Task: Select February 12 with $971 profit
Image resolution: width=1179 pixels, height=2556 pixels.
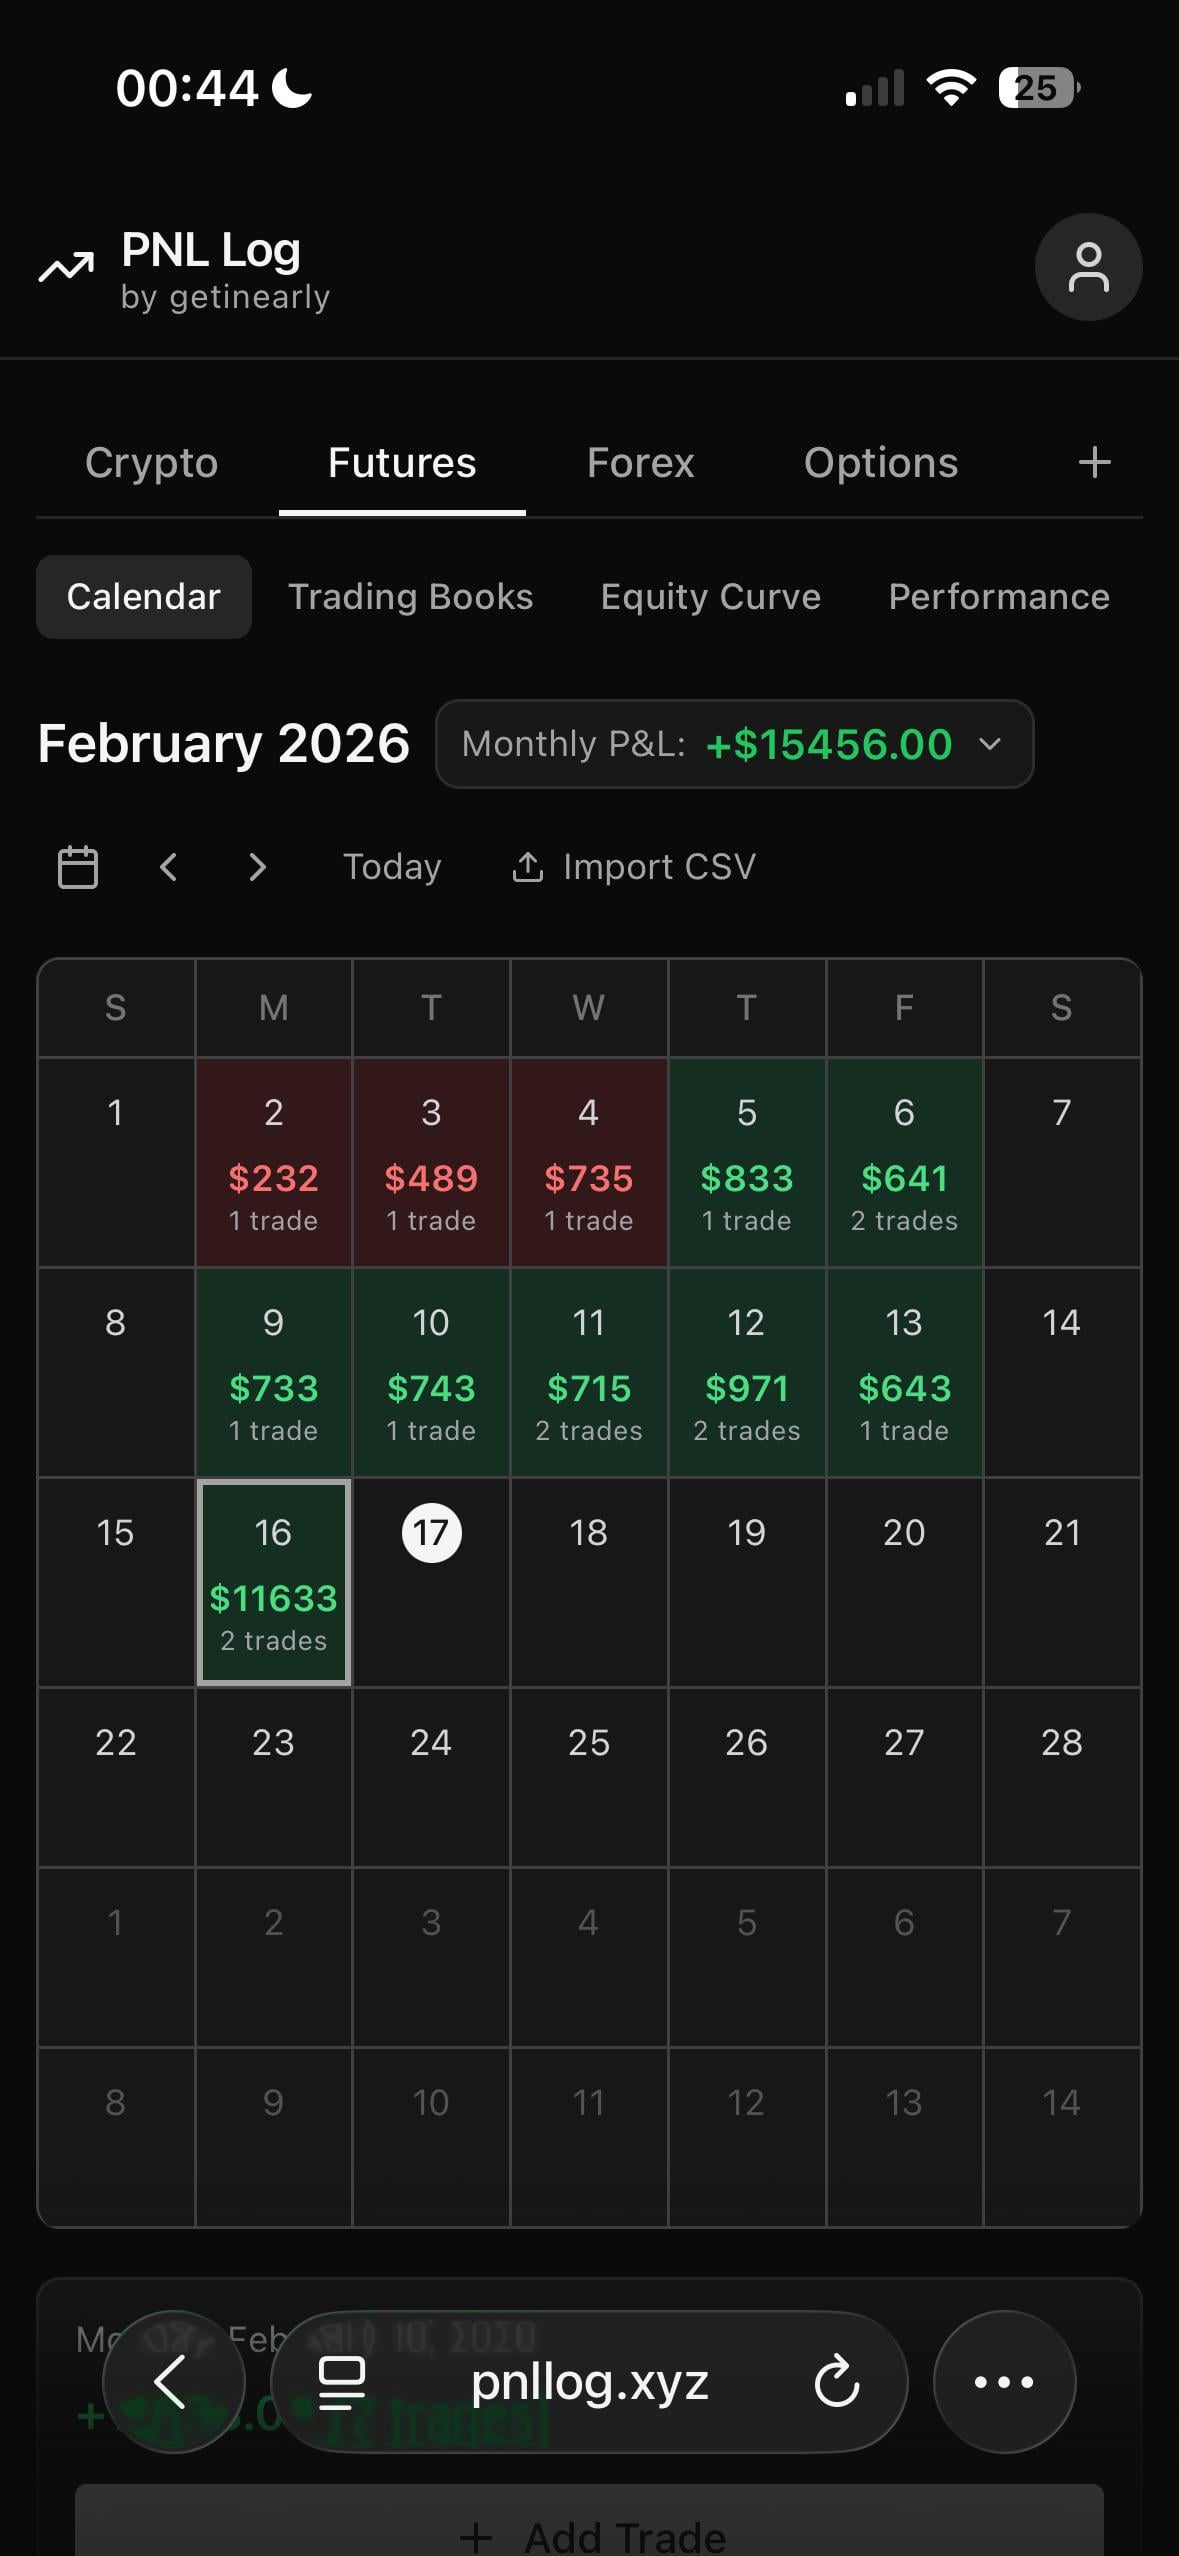Action: [746, 1372]
